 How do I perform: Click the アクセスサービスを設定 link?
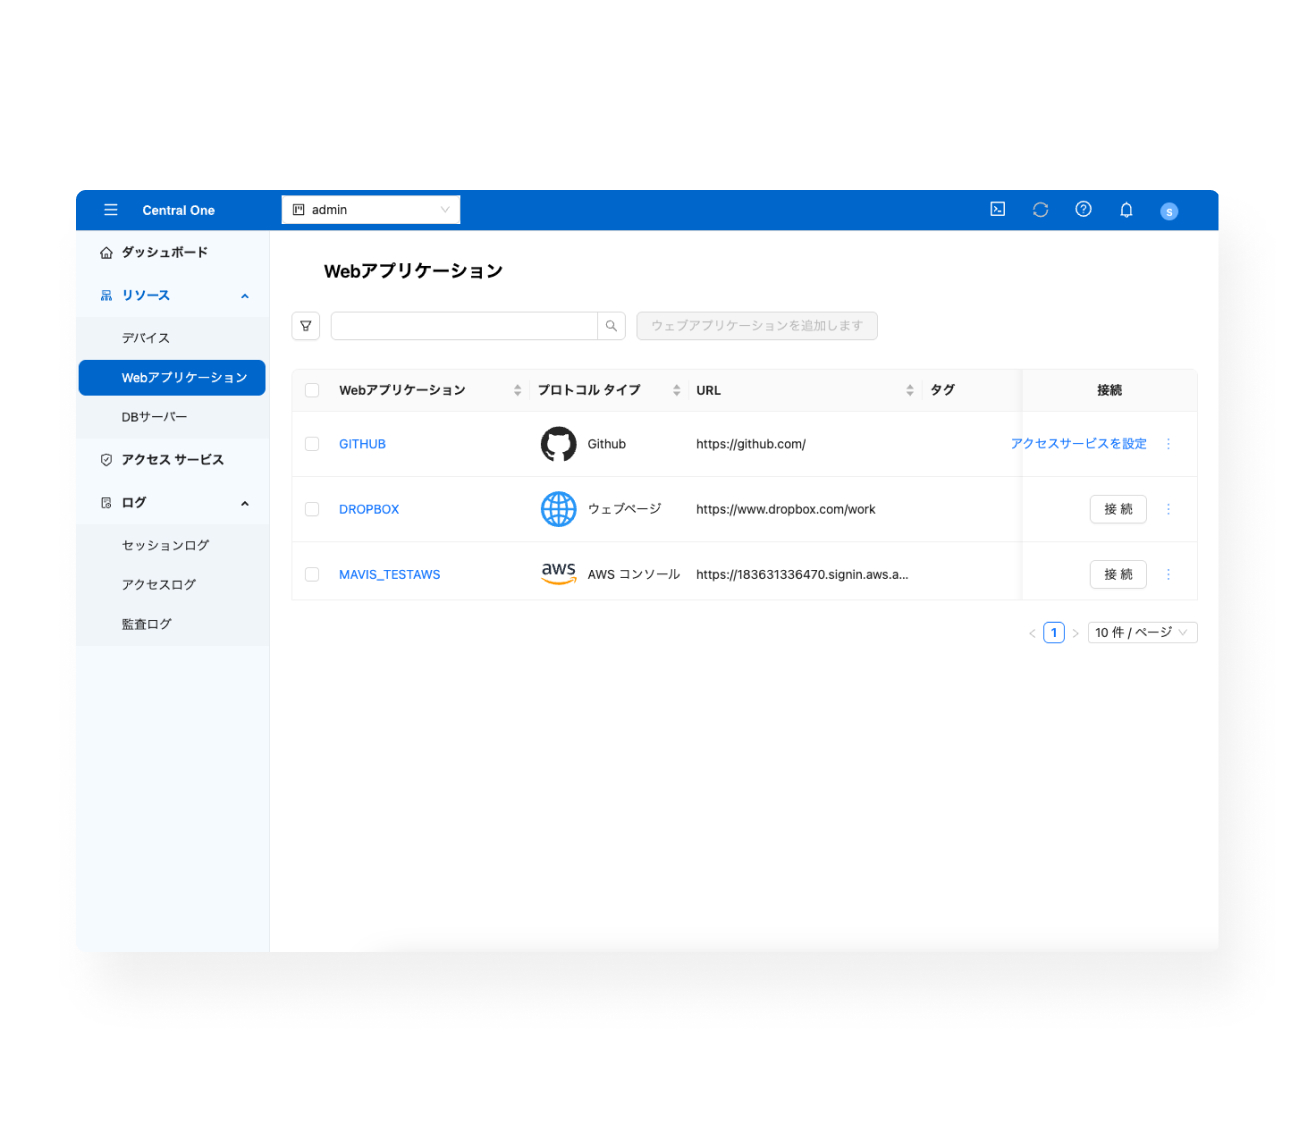1078,444
